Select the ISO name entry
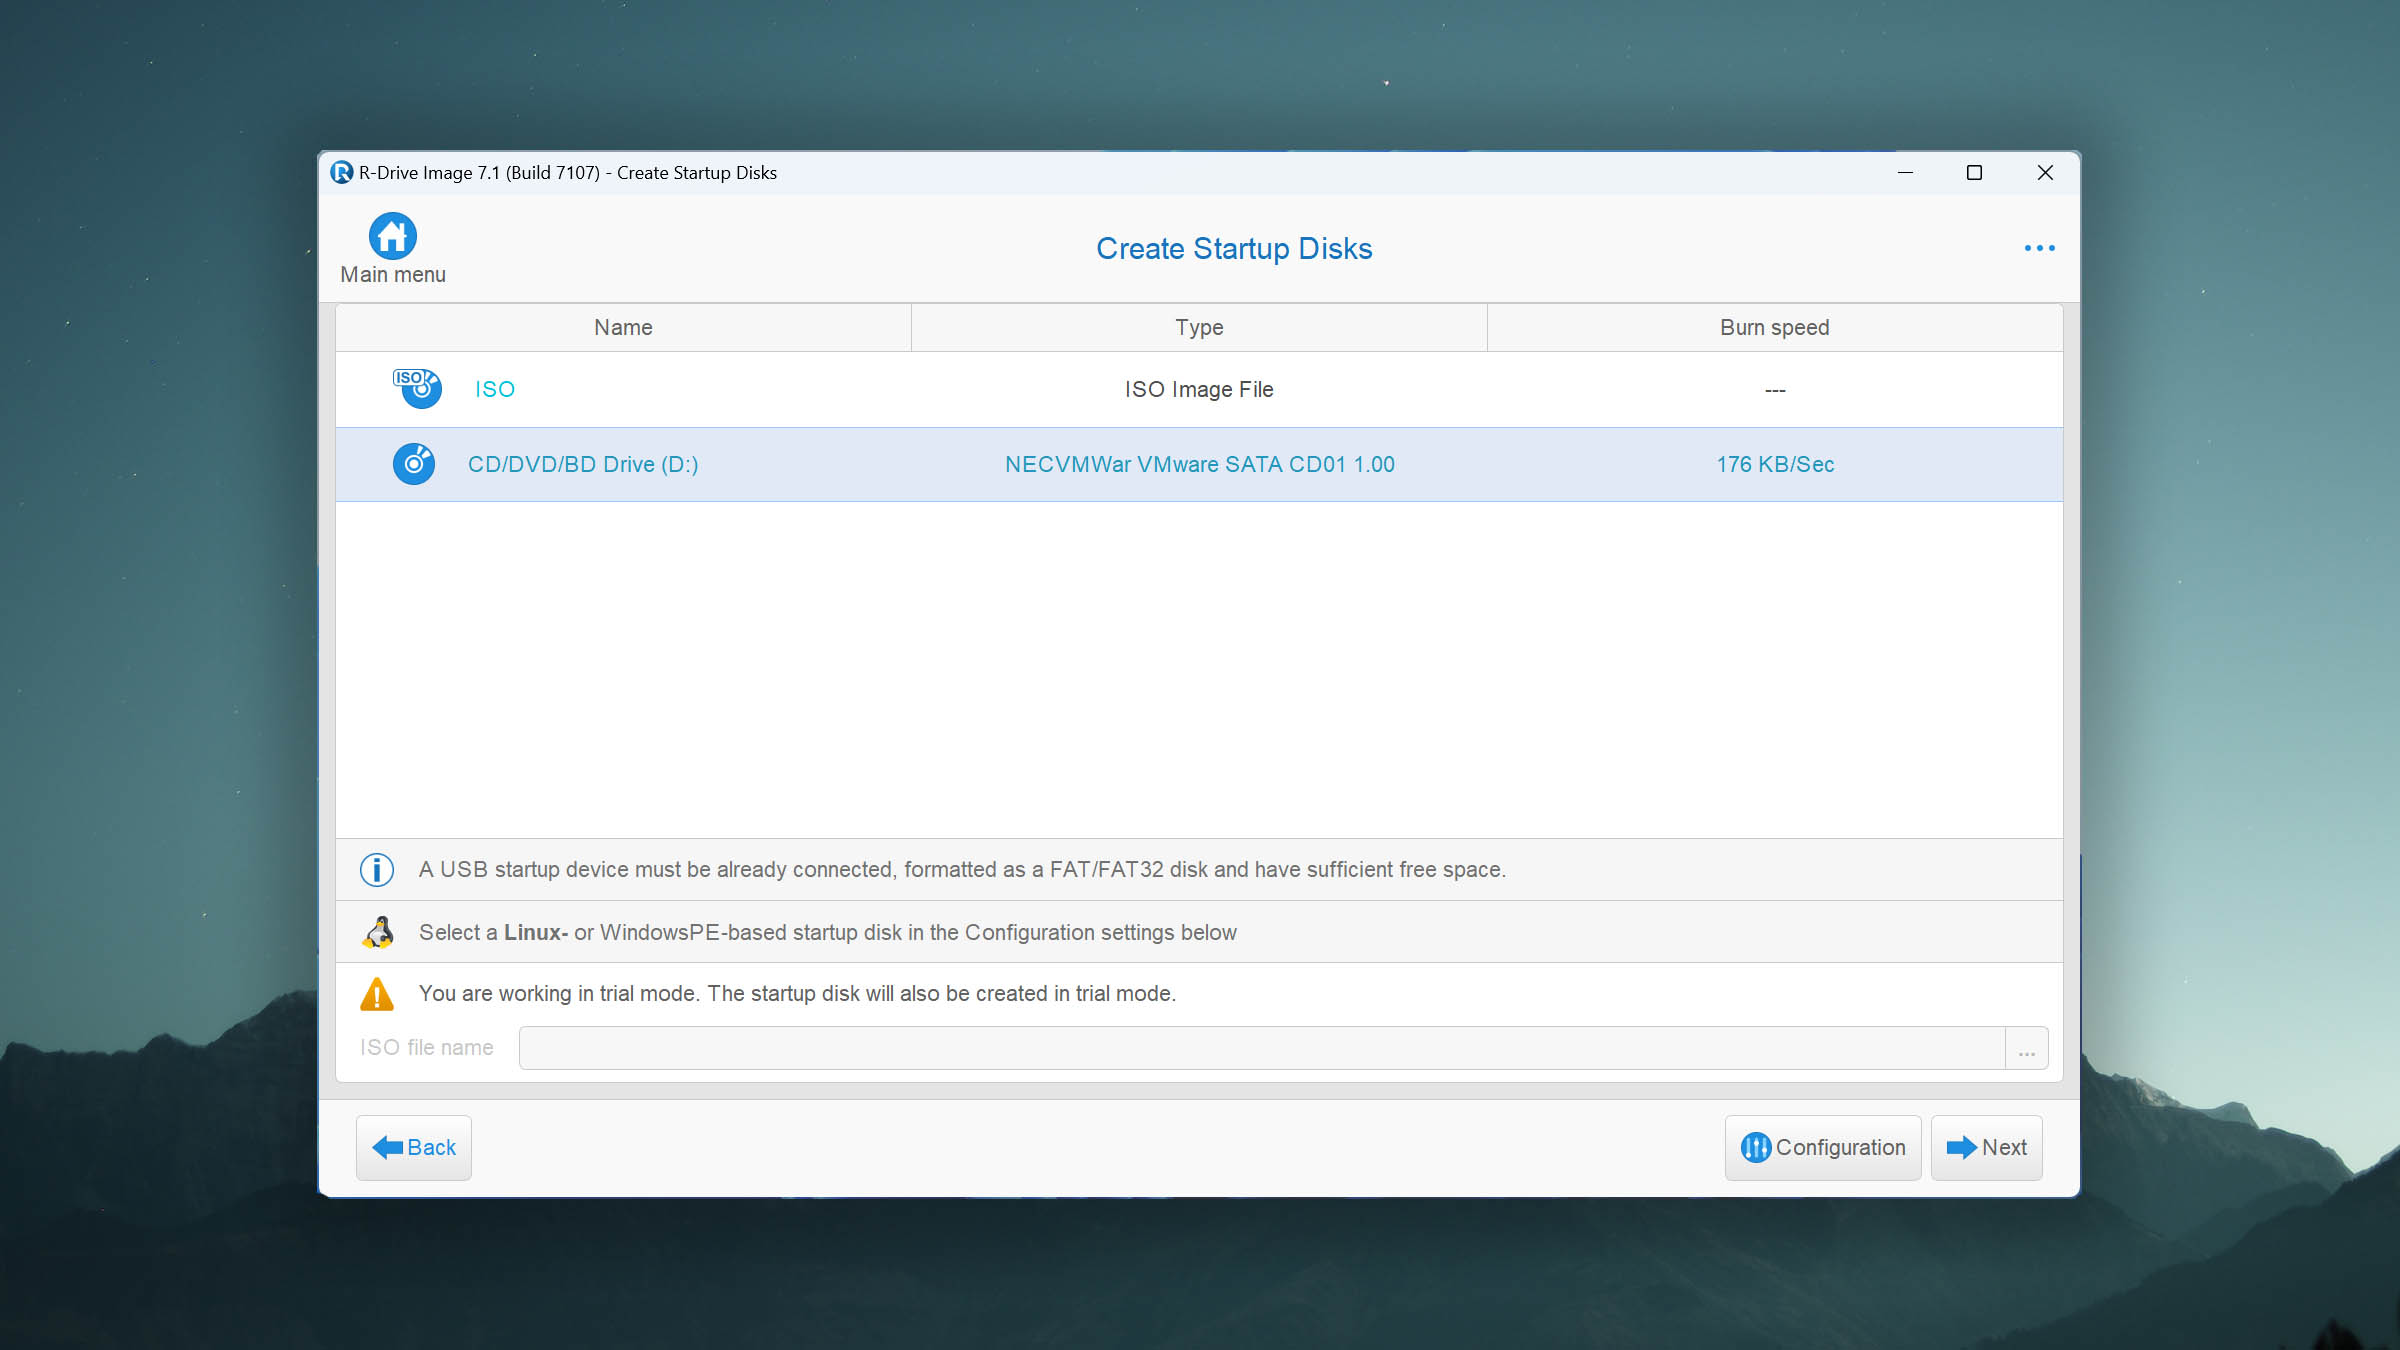 [495, 389]
